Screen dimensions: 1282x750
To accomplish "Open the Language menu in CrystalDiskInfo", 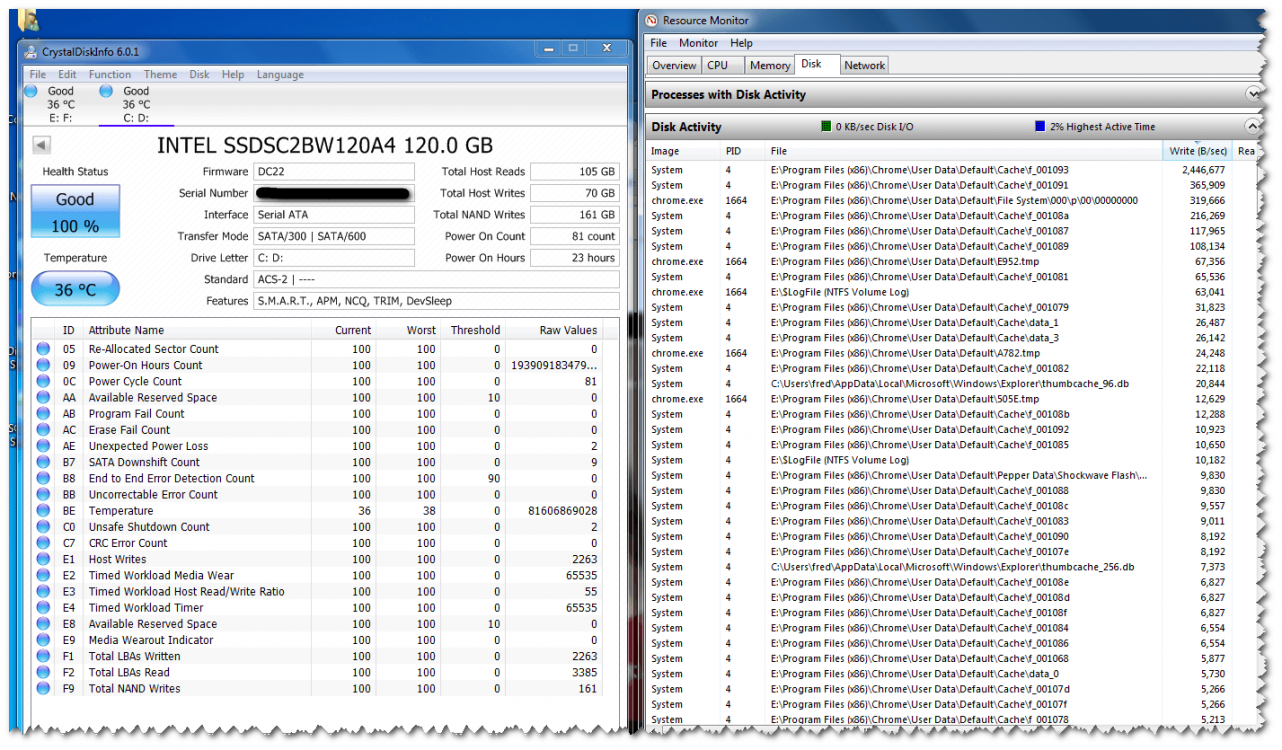I will (x=280, y=74).
